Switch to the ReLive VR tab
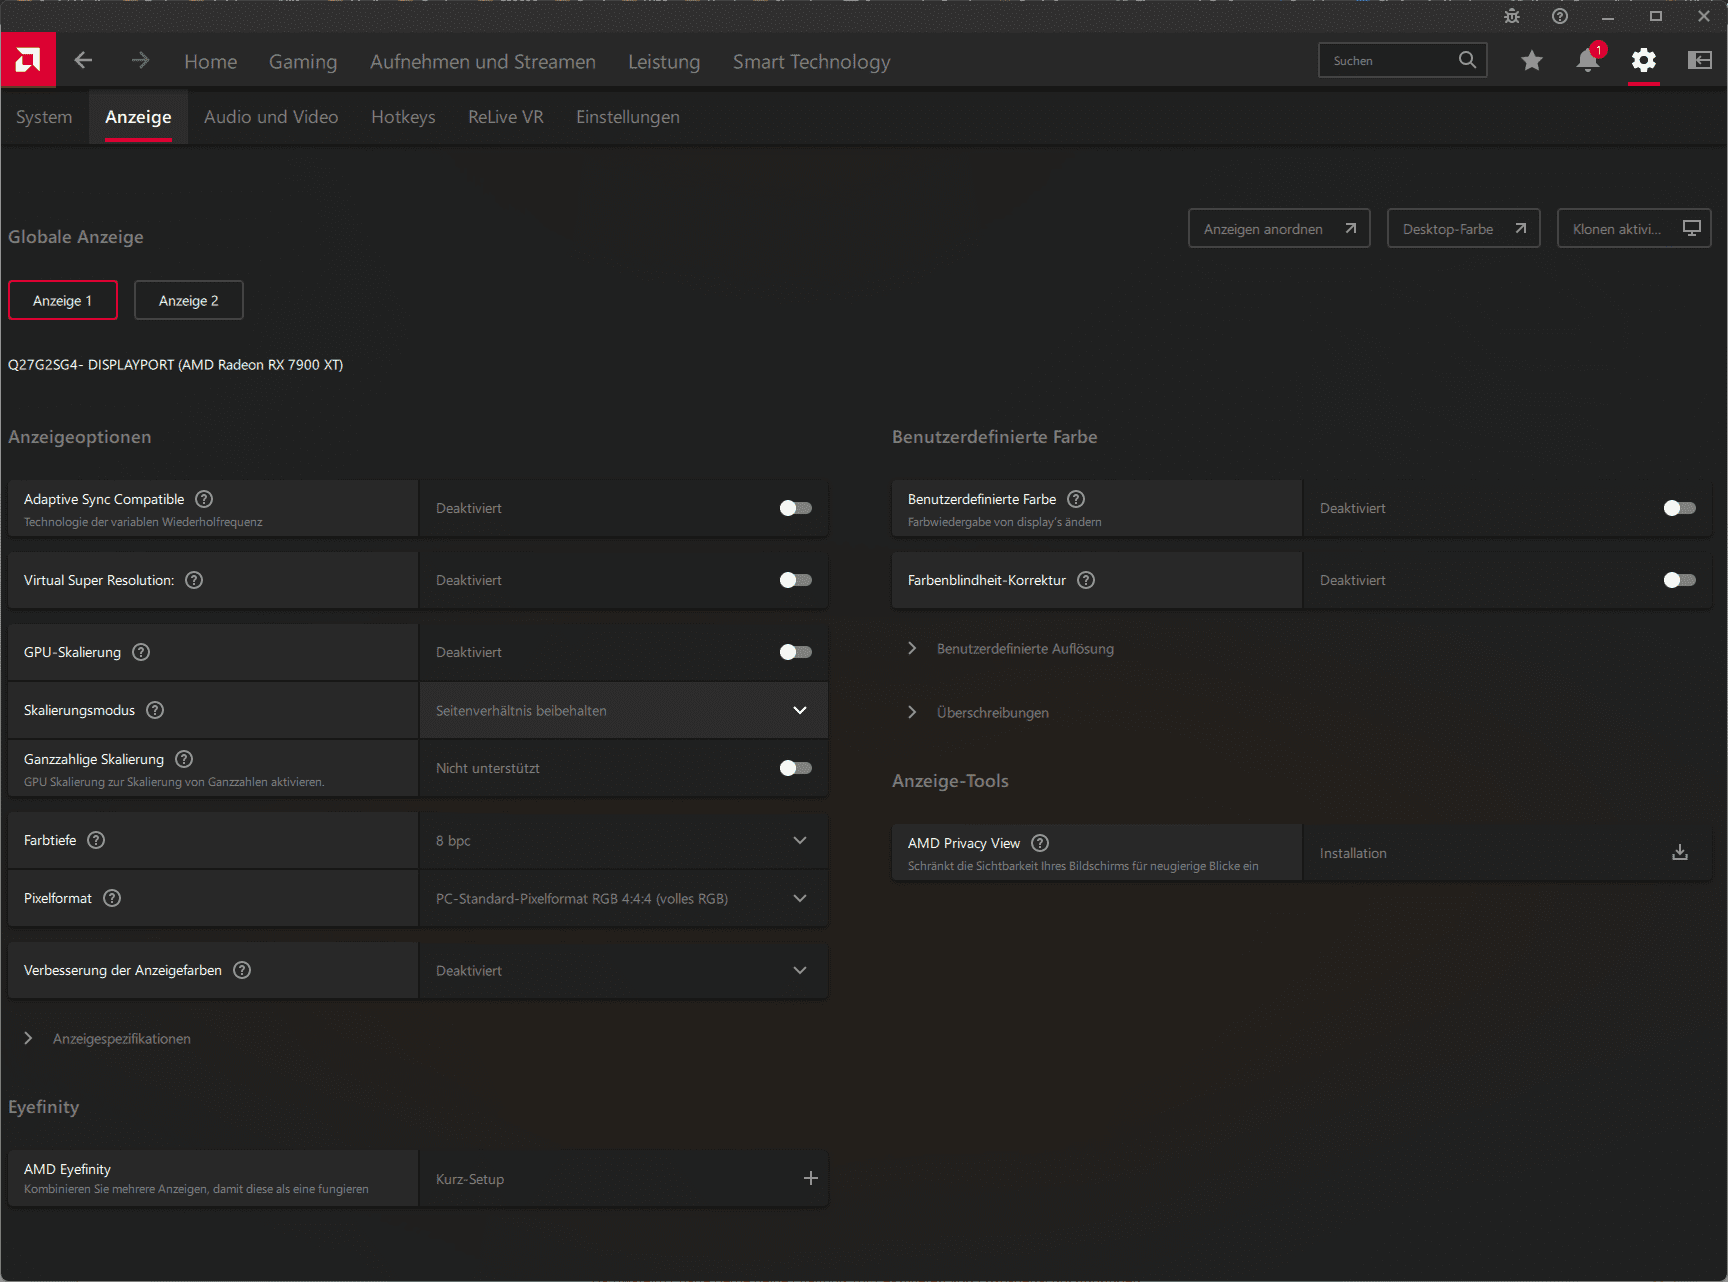The image size is (1728, 1282). 506,117
